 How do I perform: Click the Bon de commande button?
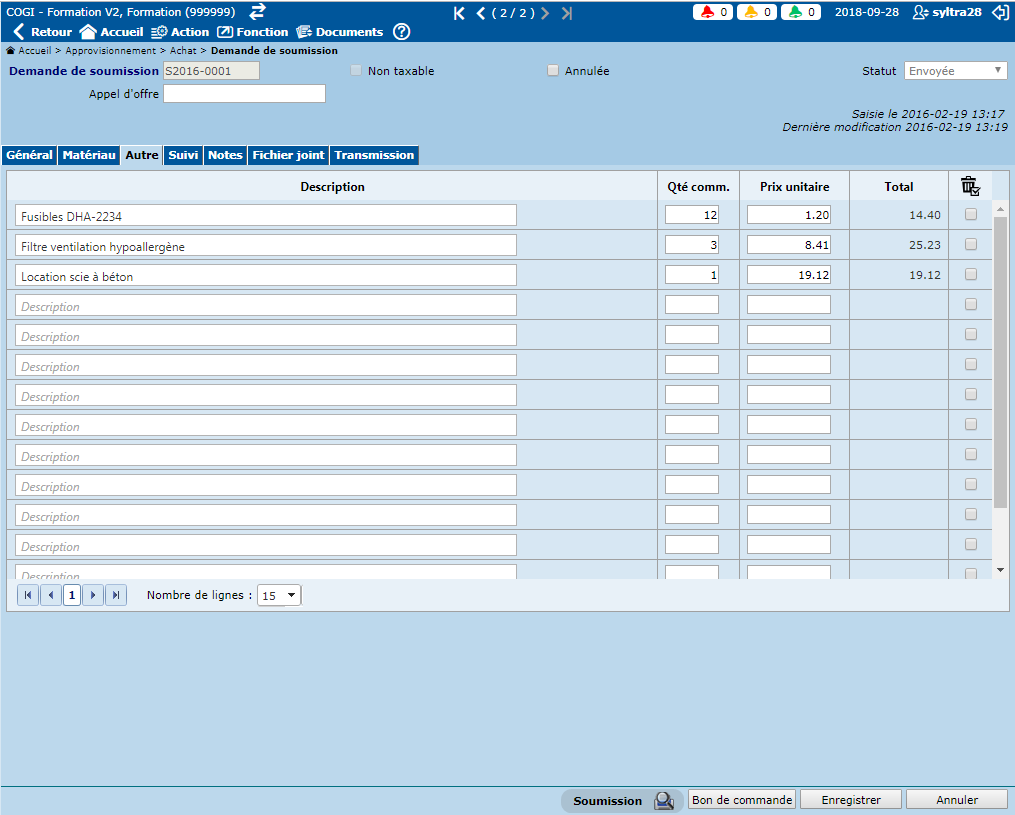742,800
